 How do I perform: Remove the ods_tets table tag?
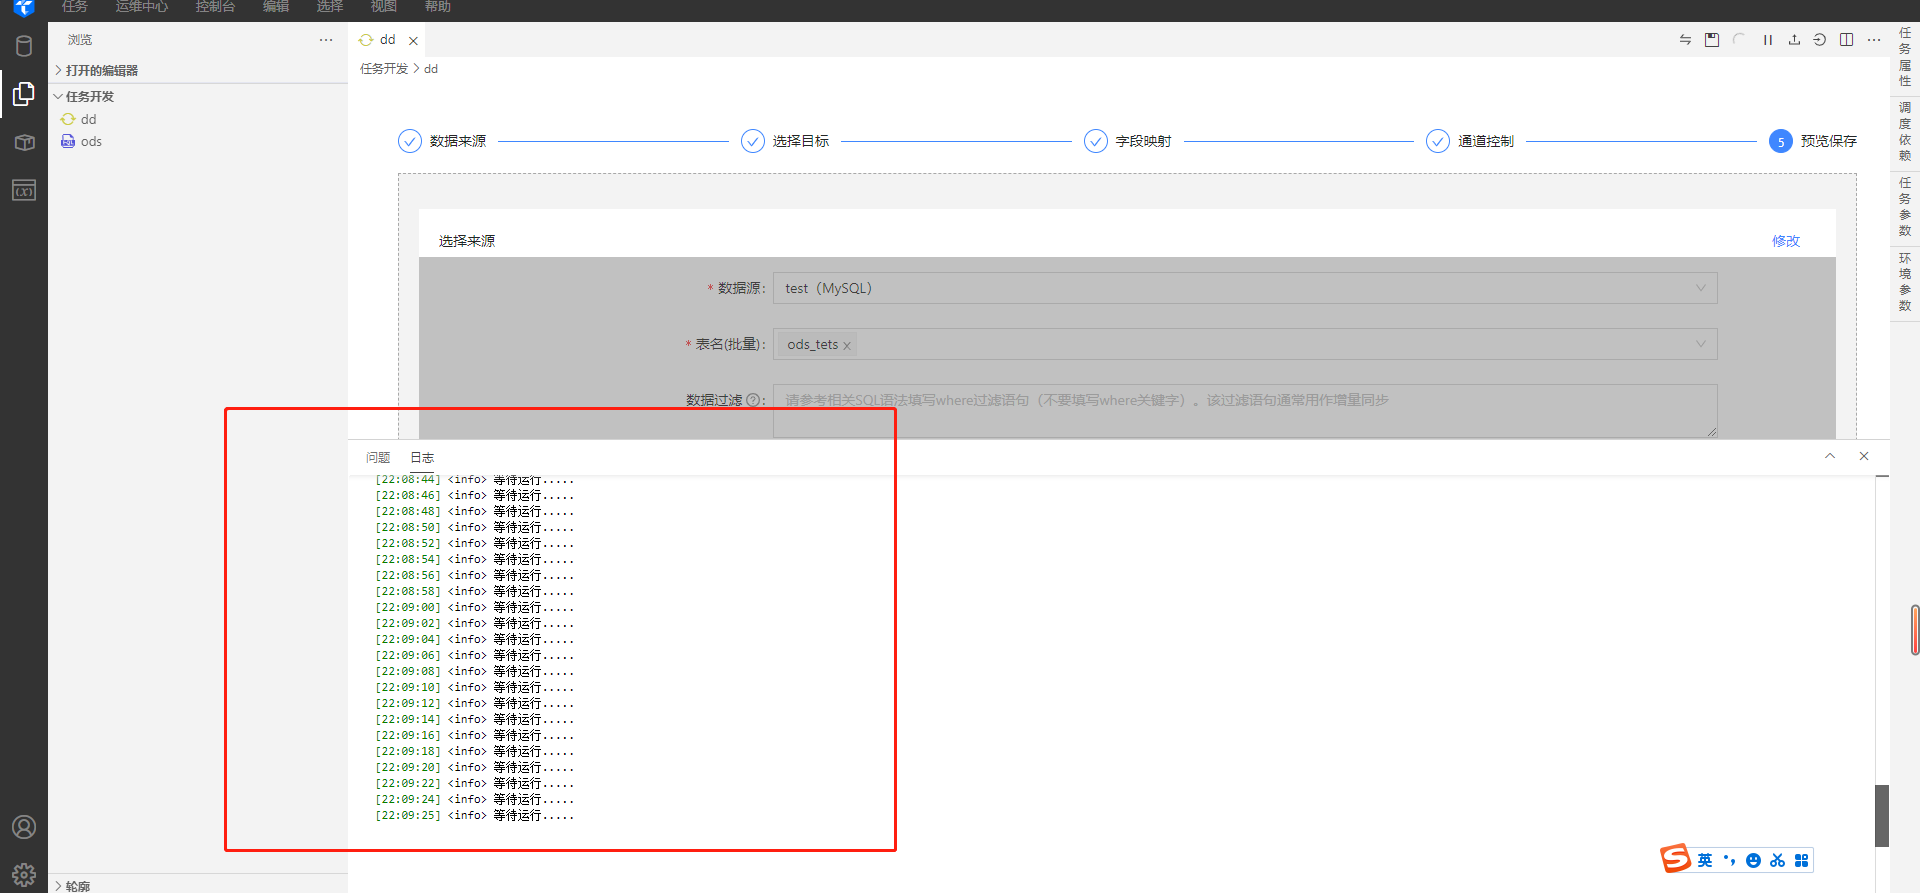click(847, 346)
